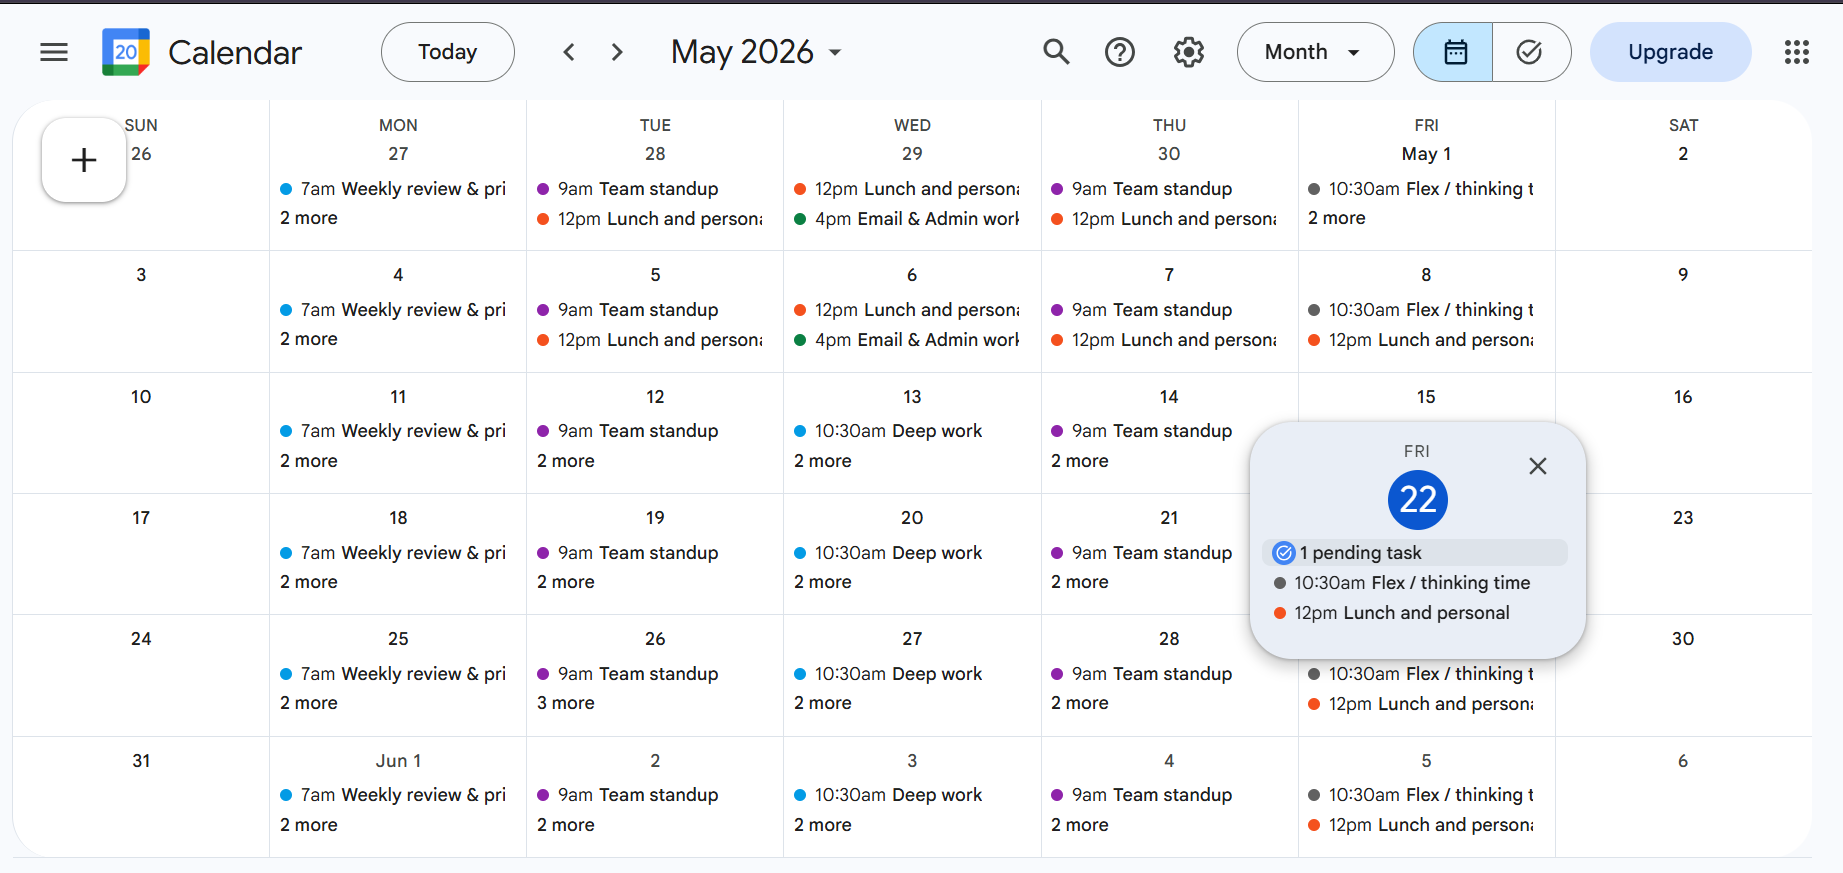Expand 3 more events on Tuesday 26
The height and width of the screenshot is (873, 1843).
coord(566,703)
